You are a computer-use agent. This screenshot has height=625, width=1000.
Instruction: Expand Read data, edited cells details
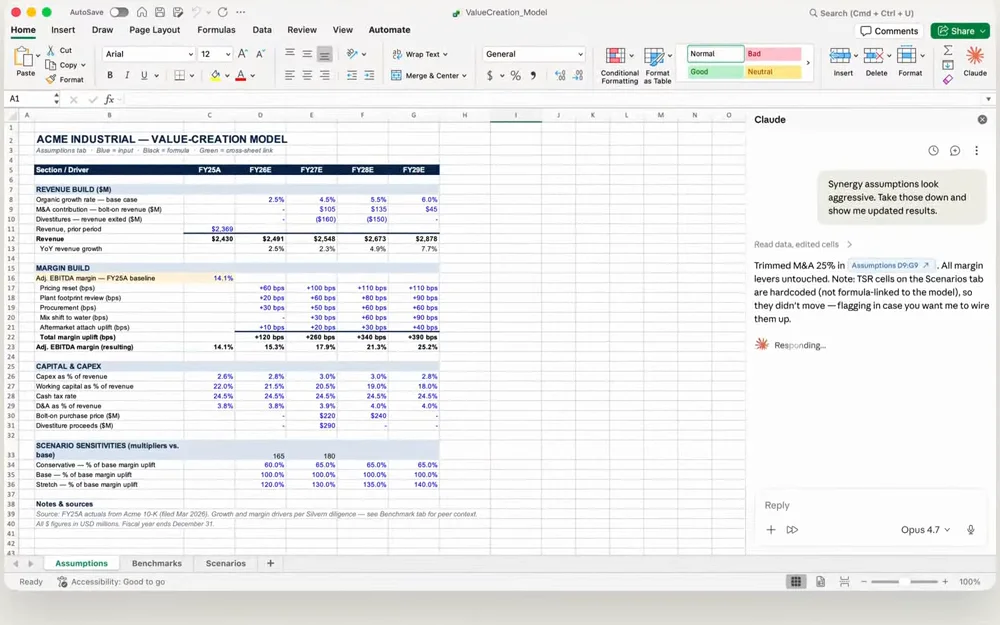803,244
